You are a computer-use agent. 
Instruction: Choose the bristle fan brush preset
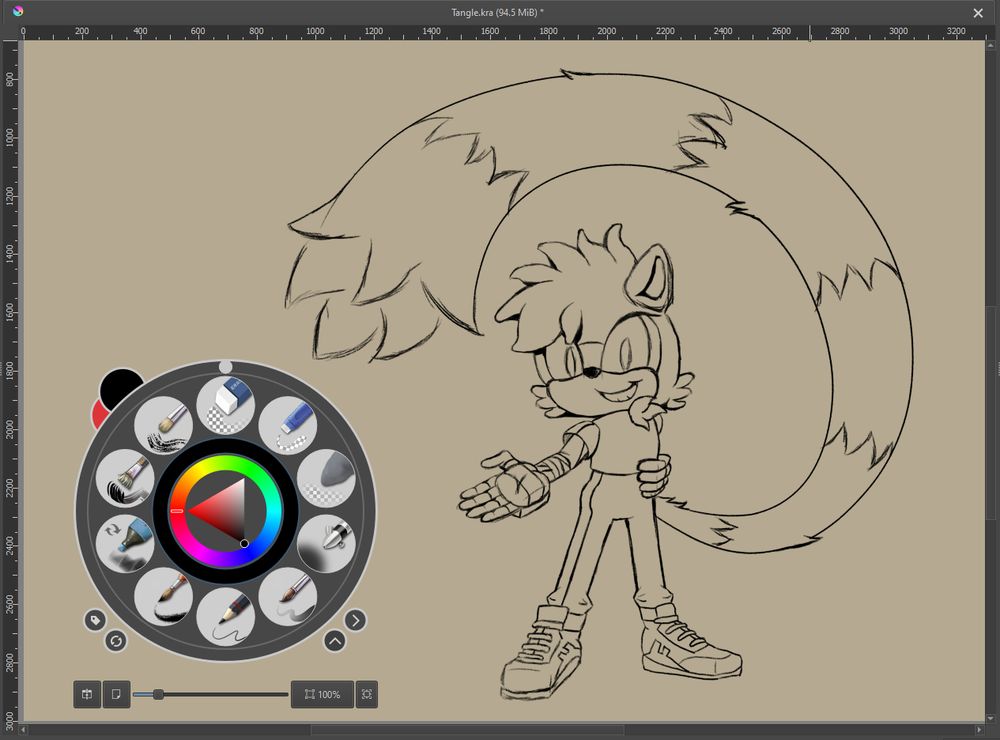(x=125, y=478)
